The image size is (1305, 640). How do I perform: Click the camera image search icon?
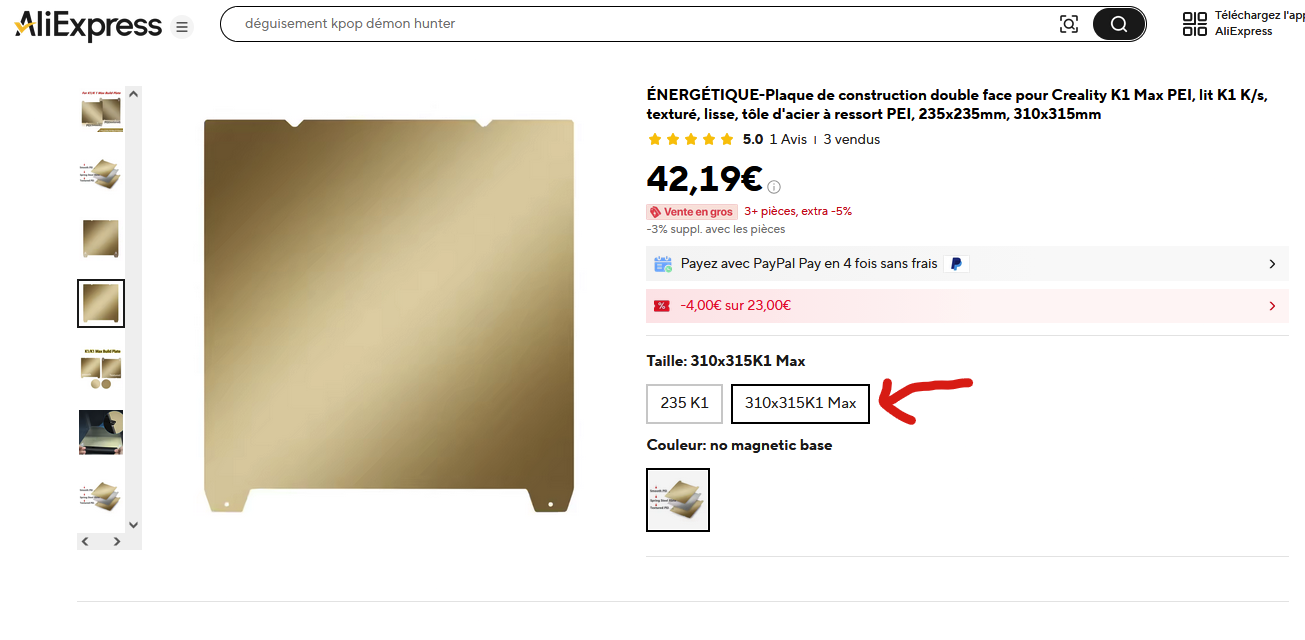(1069, 24)
